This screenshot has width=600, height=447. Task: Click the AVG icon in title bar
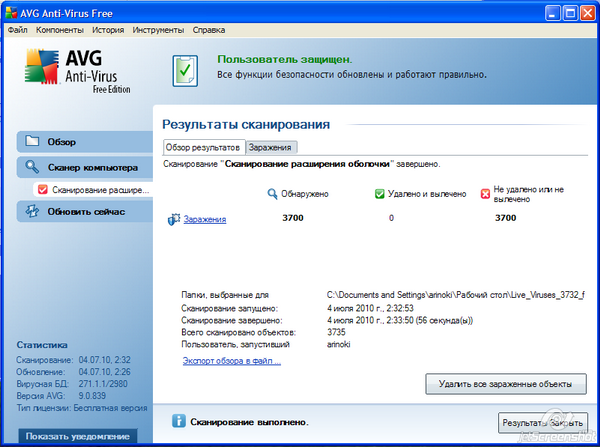[x=11, y=13]
